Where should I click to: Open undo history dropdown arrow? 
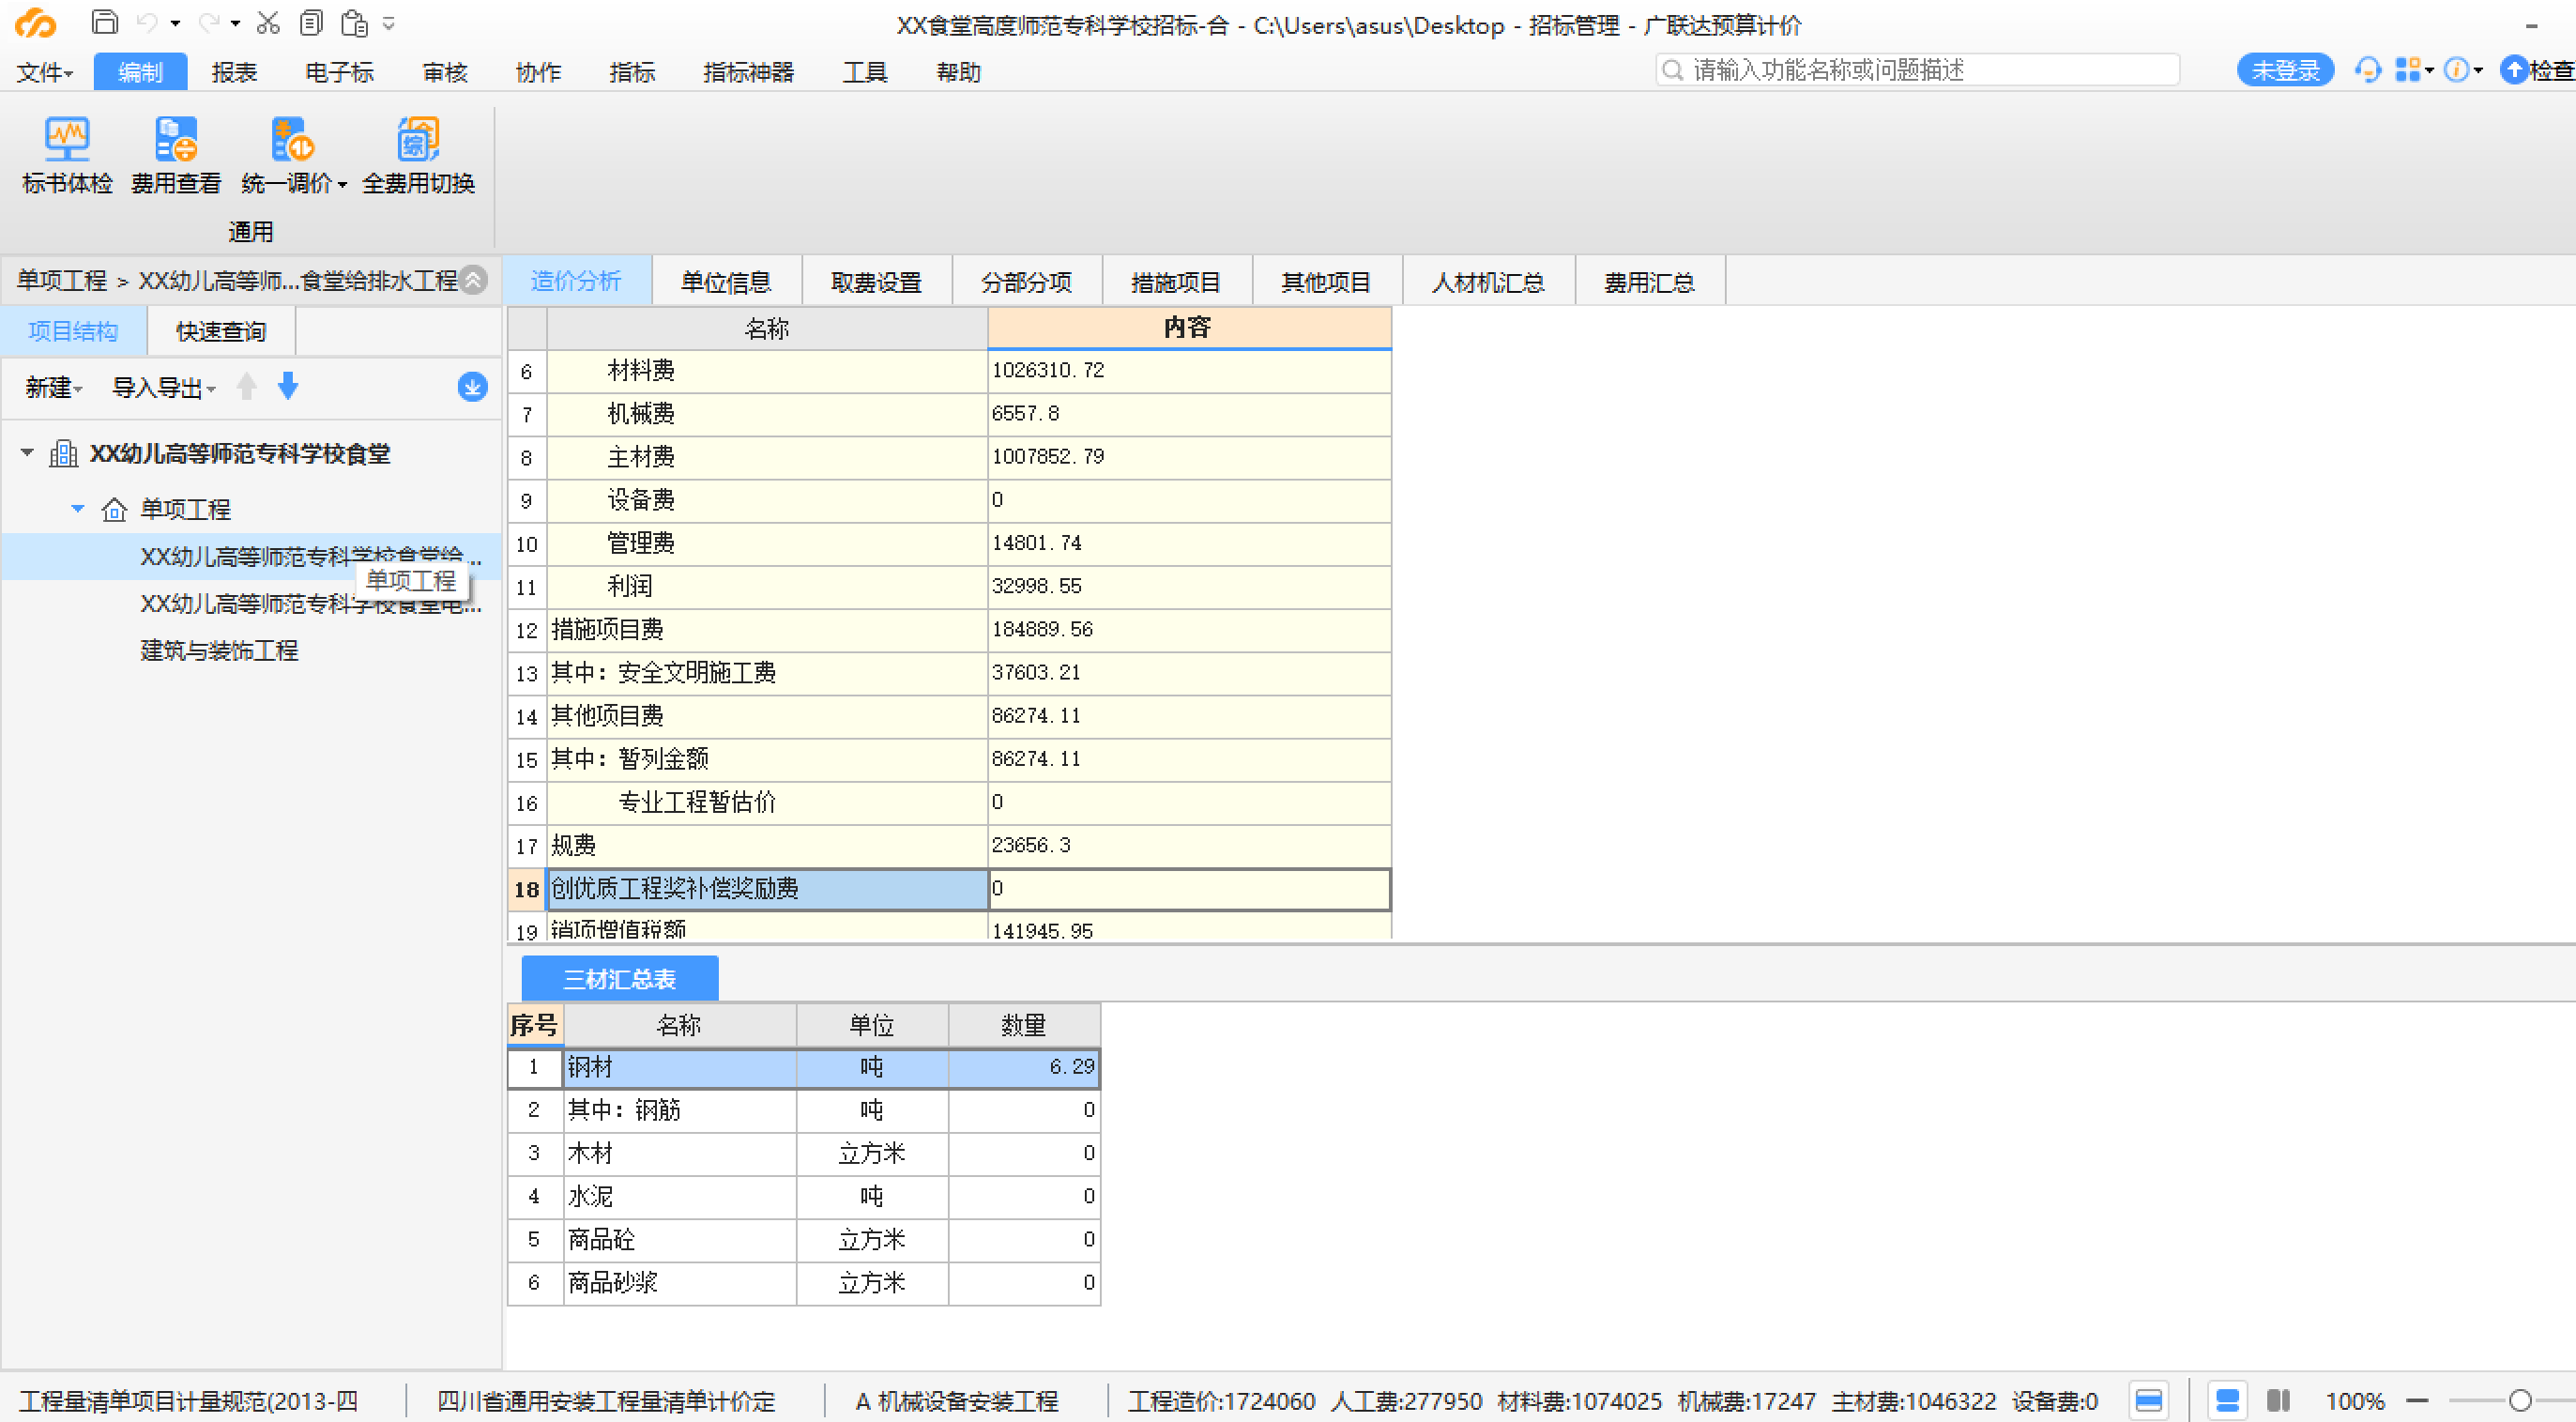pyautogui.click(x=175, y=23)
